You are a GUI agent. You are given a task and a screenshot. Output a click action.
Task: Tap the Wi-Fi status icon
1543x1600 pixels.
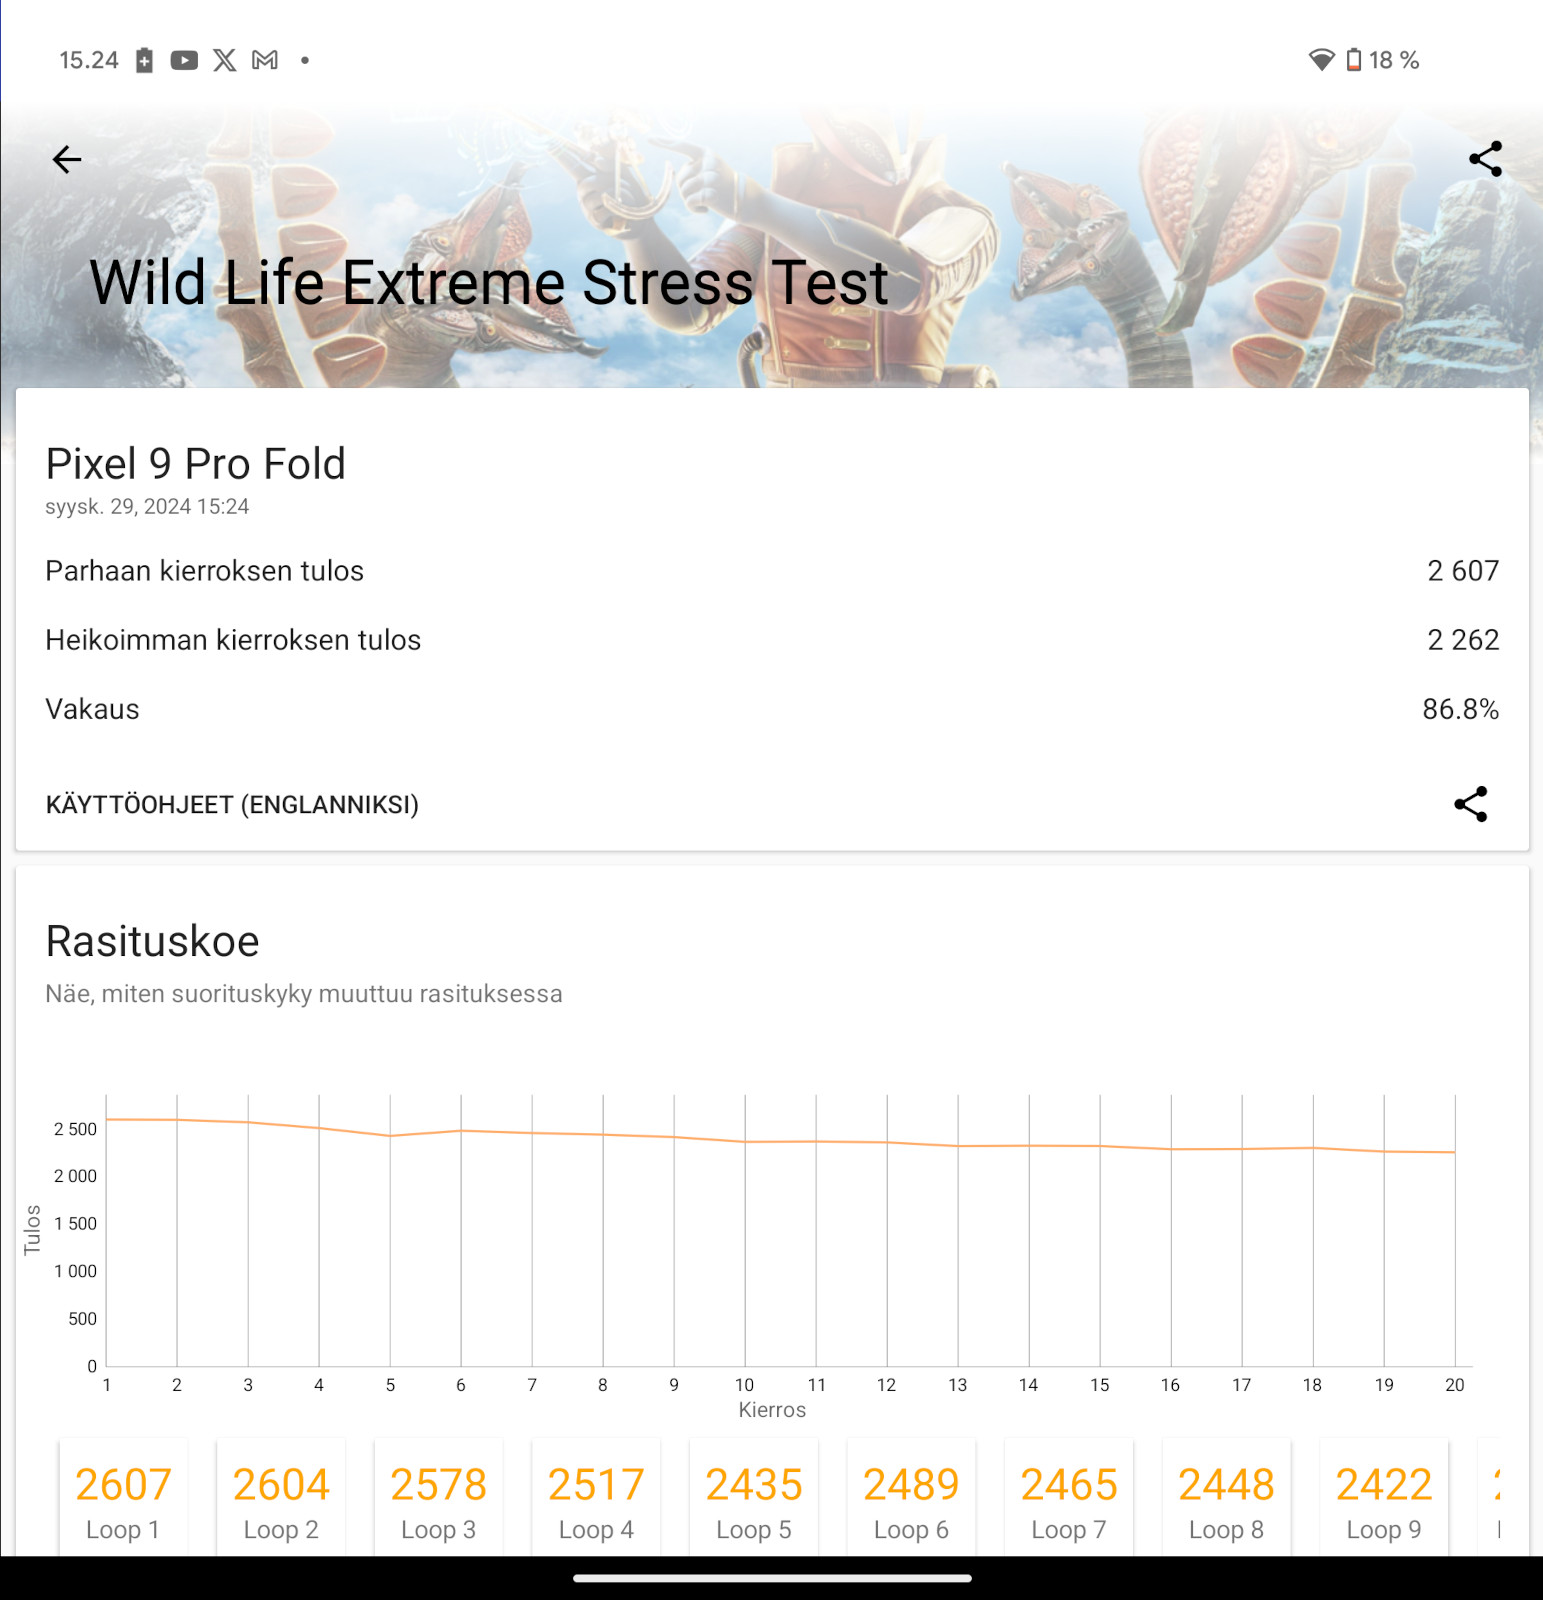pos(1321,61)
